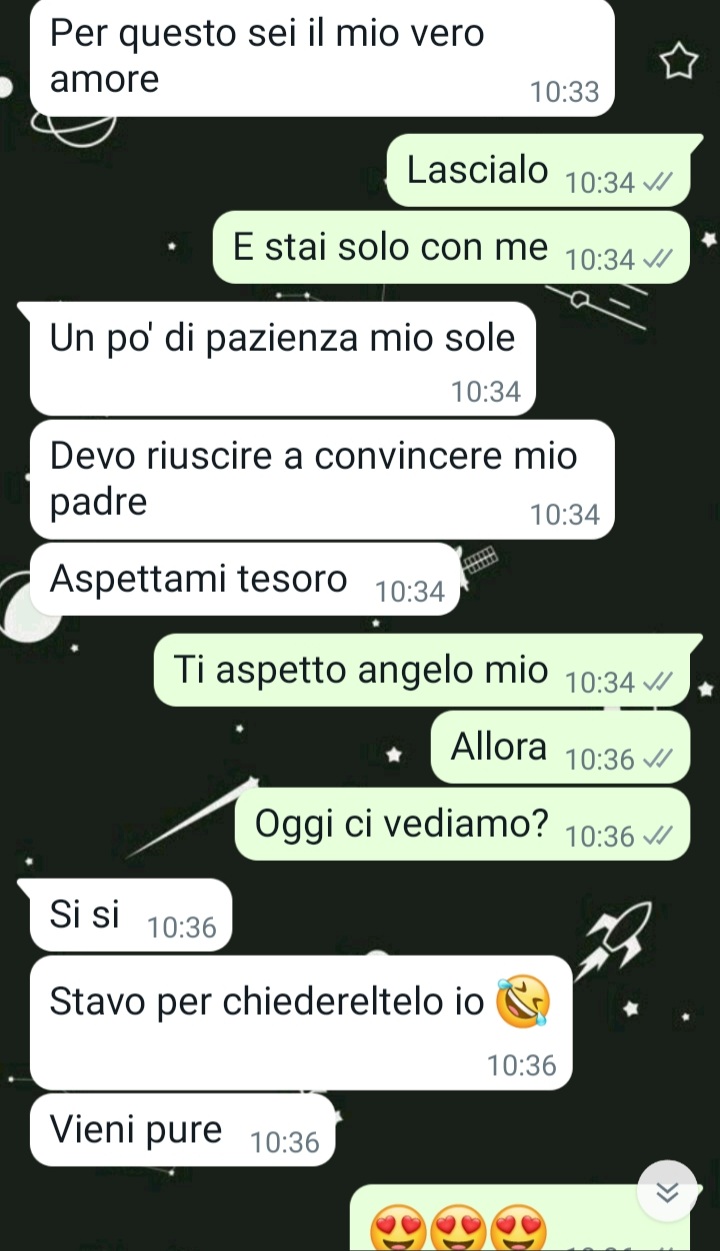Select the 'Si si' reply bubble
This screenshot has height=1251, width=720.
point(130,915)
